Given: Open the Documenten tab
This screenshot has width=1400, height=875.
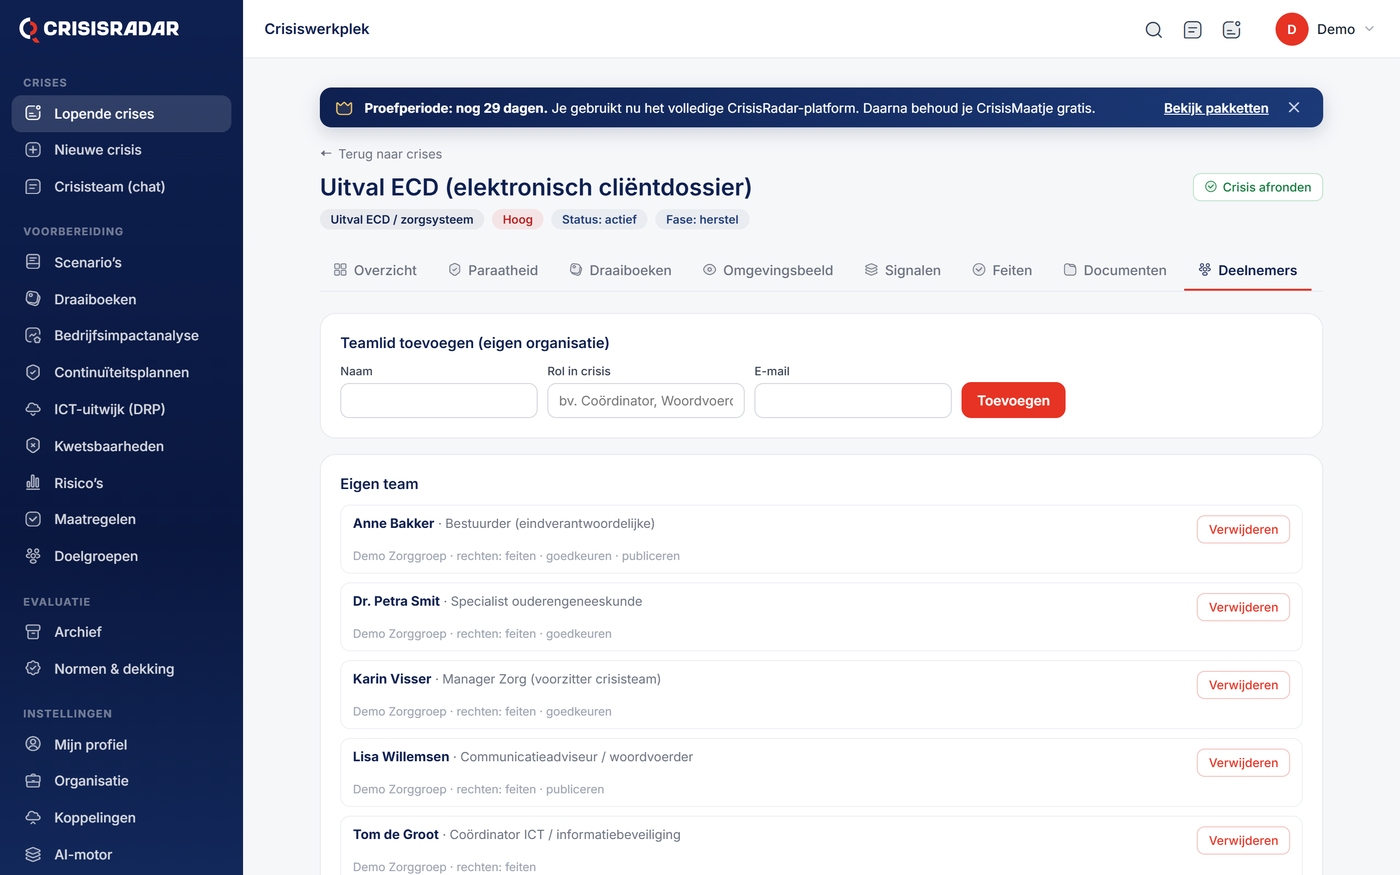Looking at the screenshot, I should point(1115,270).
